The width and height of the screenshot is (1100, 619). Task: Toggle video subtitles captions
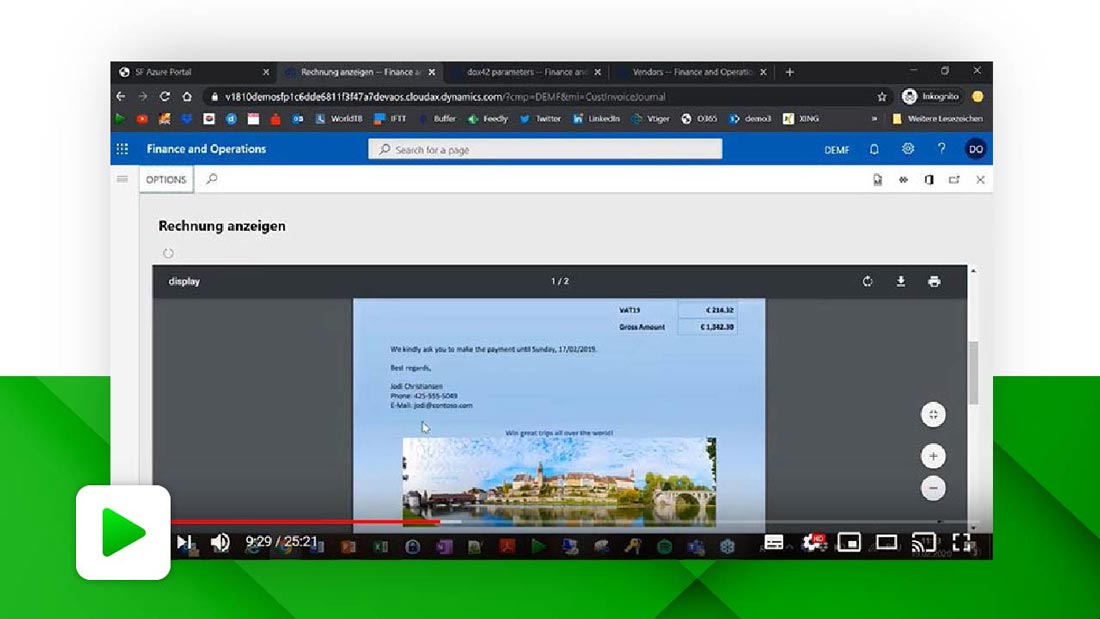click(774, 543)
